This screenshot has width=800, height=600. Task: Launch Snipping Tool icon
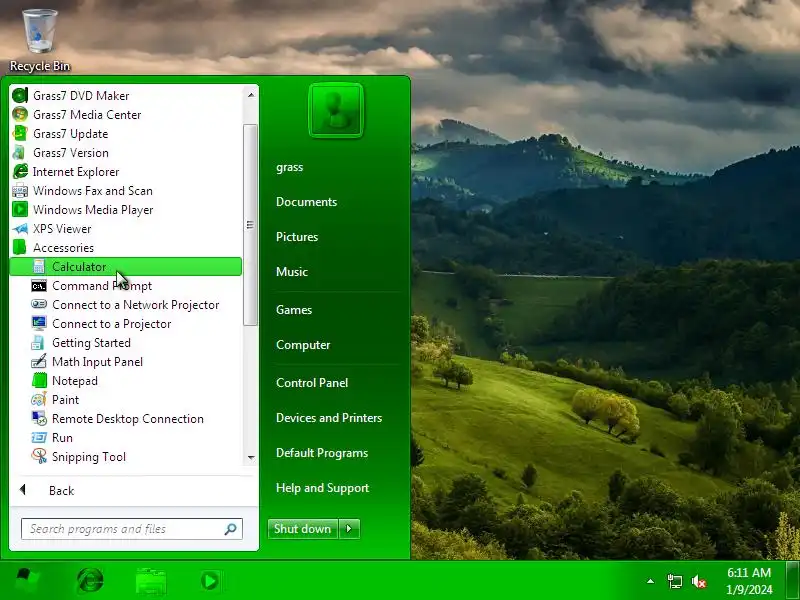click(x=39, y=456)
